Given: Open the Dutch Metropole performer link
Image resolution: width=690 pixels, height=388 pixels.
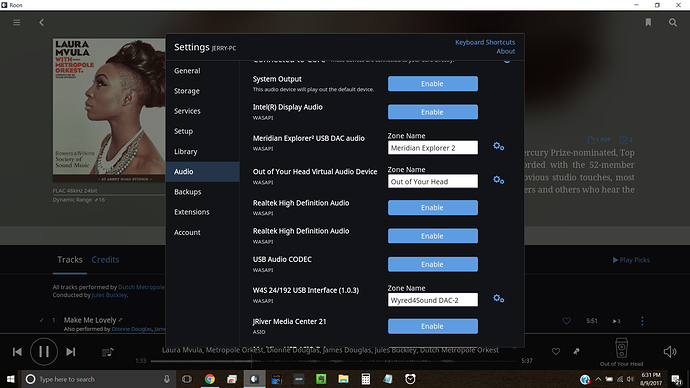Looking at the screenshot, I should click(141, 287).
